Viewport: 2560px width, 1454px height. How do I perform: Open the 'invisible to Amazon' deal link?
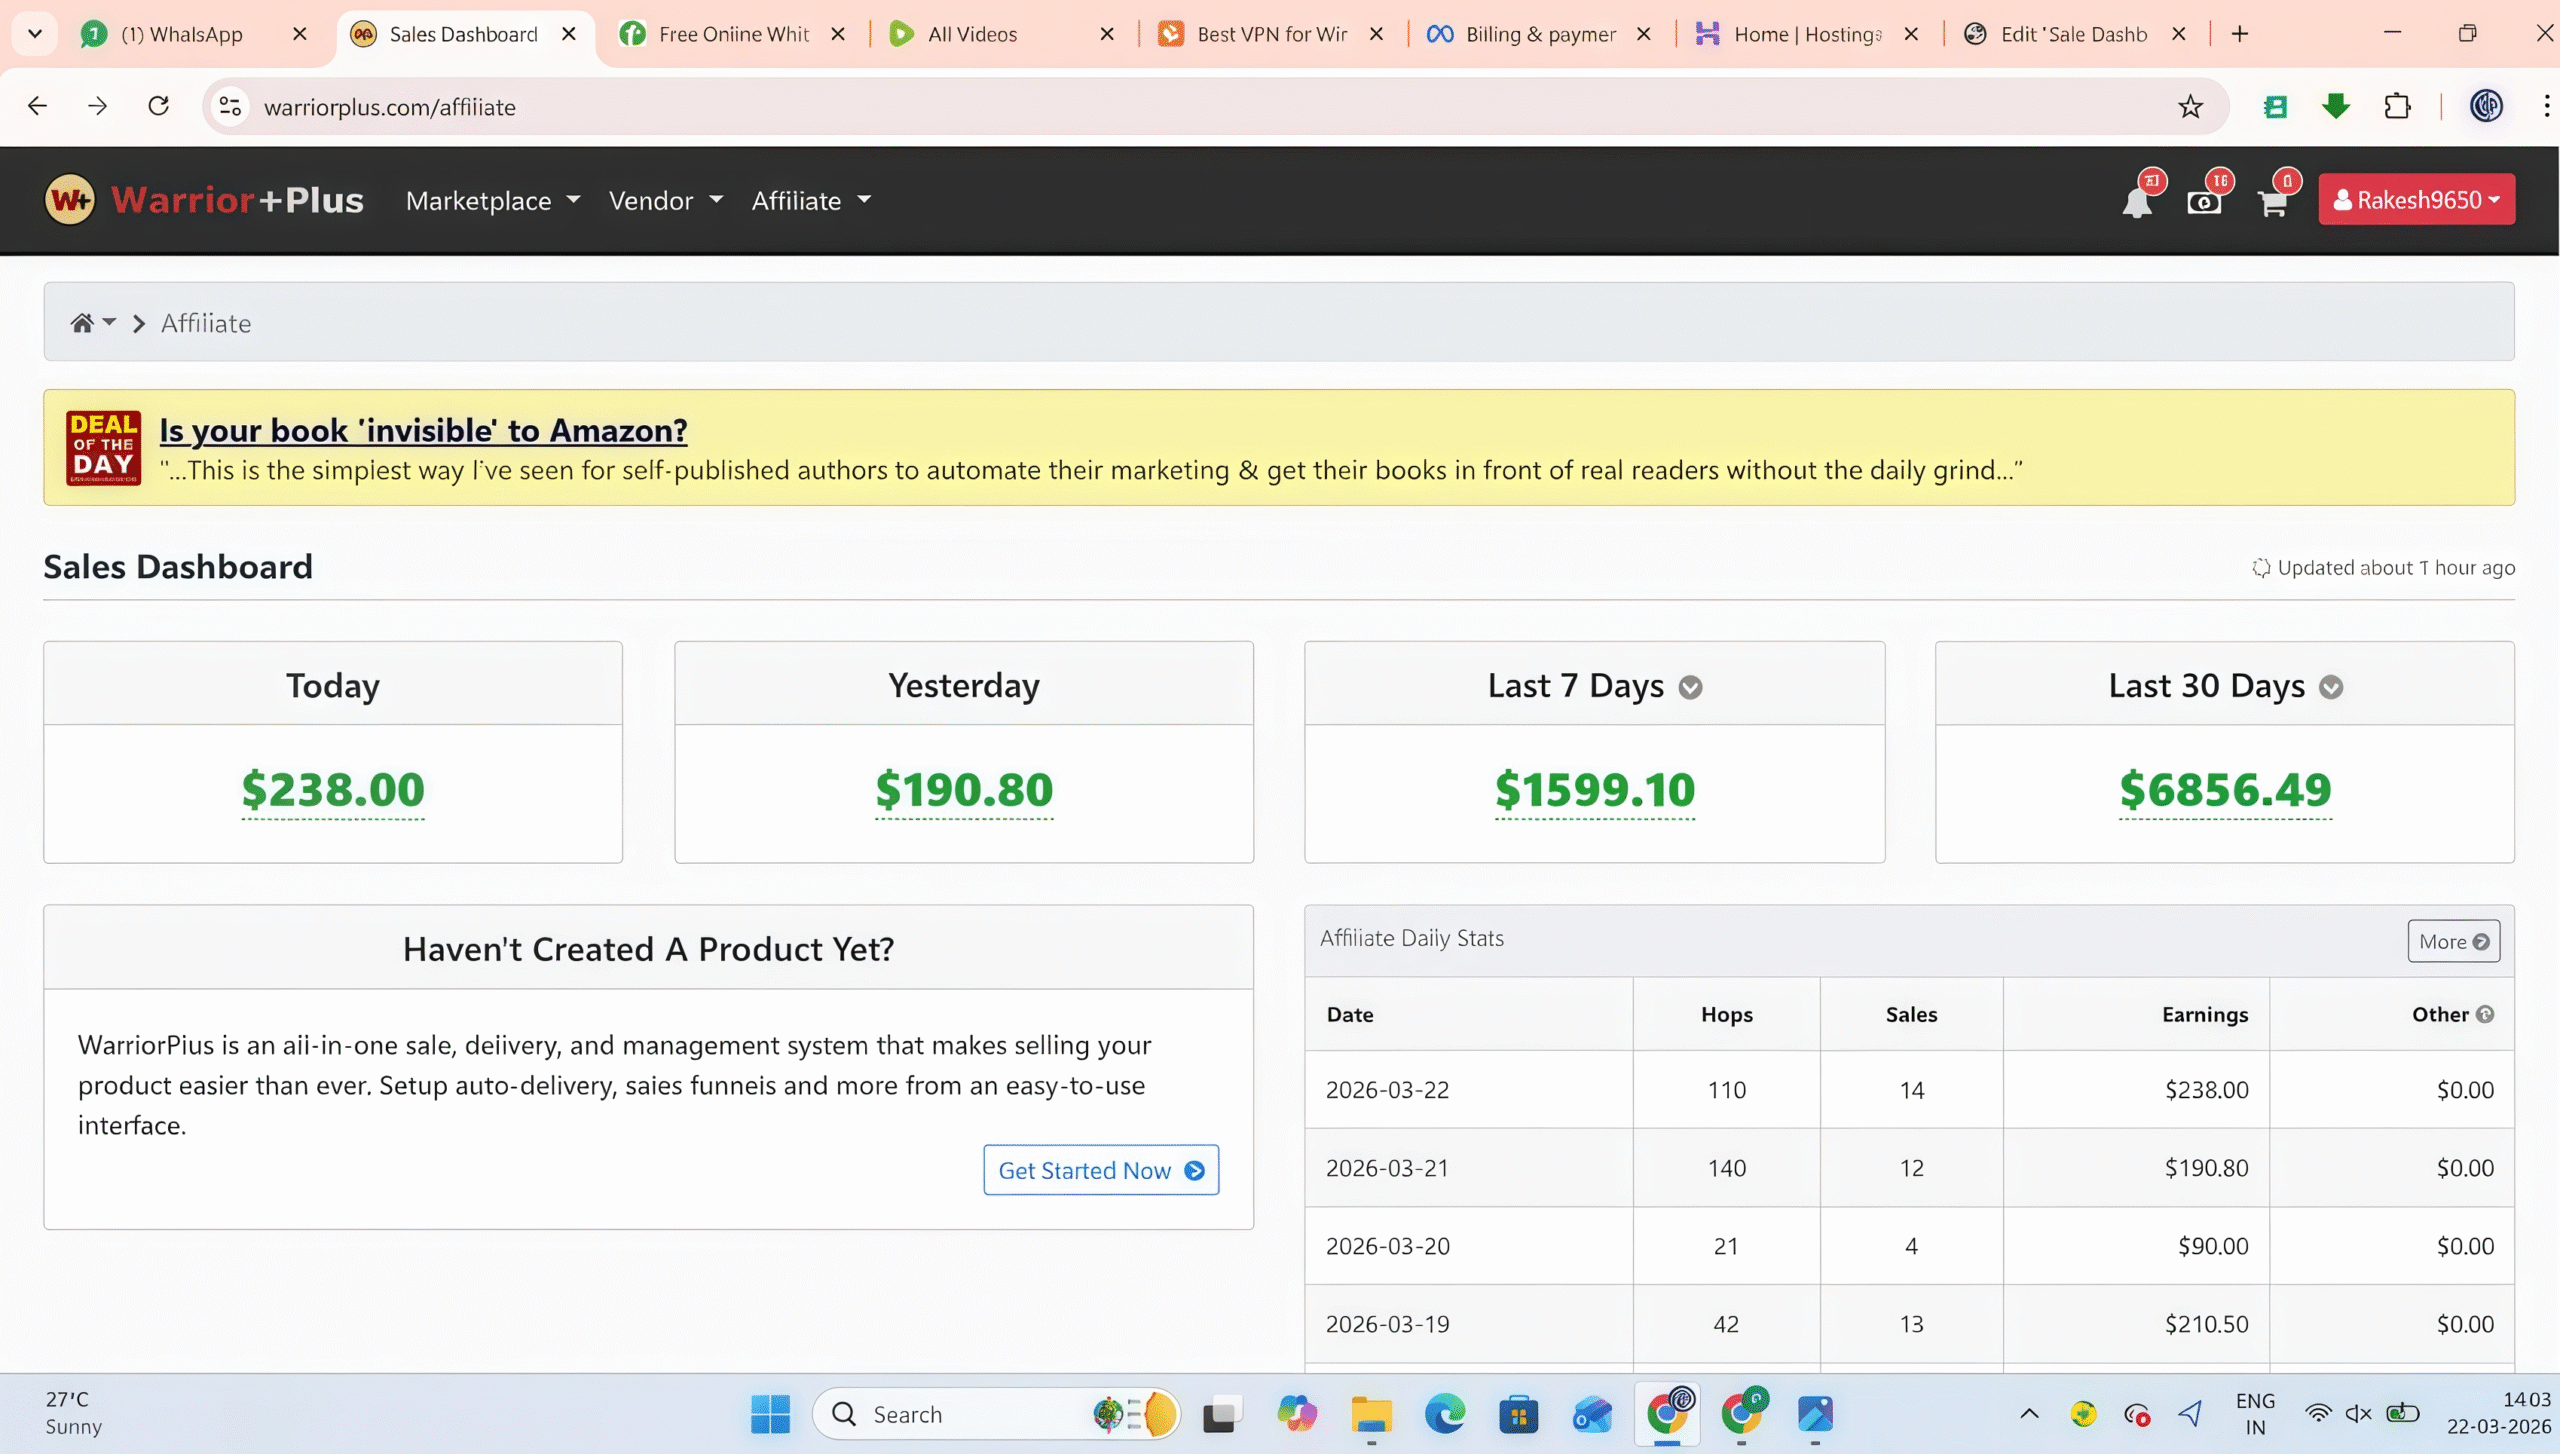tap(423, 430)
